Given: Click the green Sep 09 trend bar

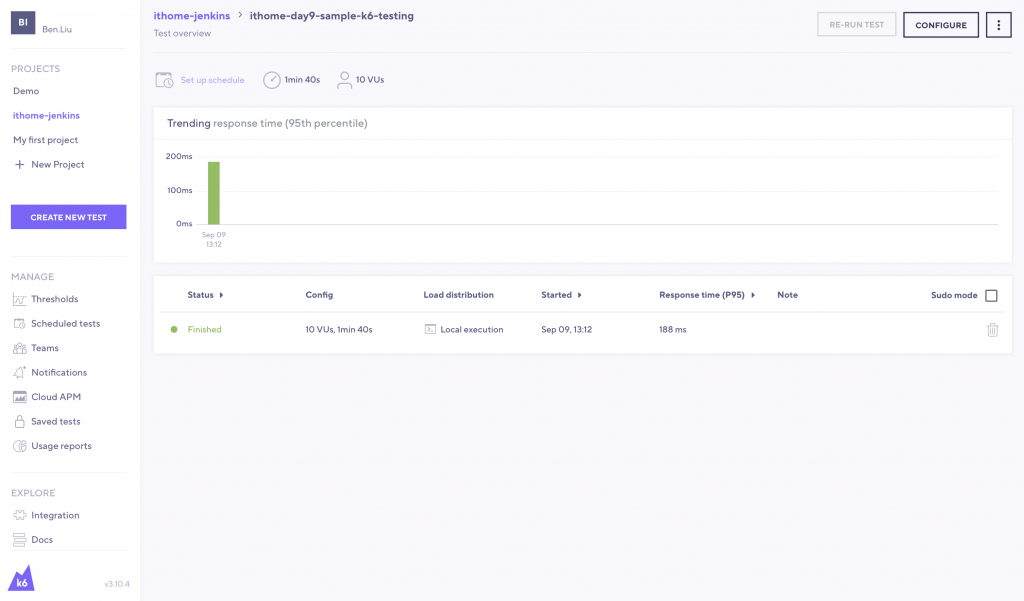Looking at the screenshot, I should click(x=214, y=193).
